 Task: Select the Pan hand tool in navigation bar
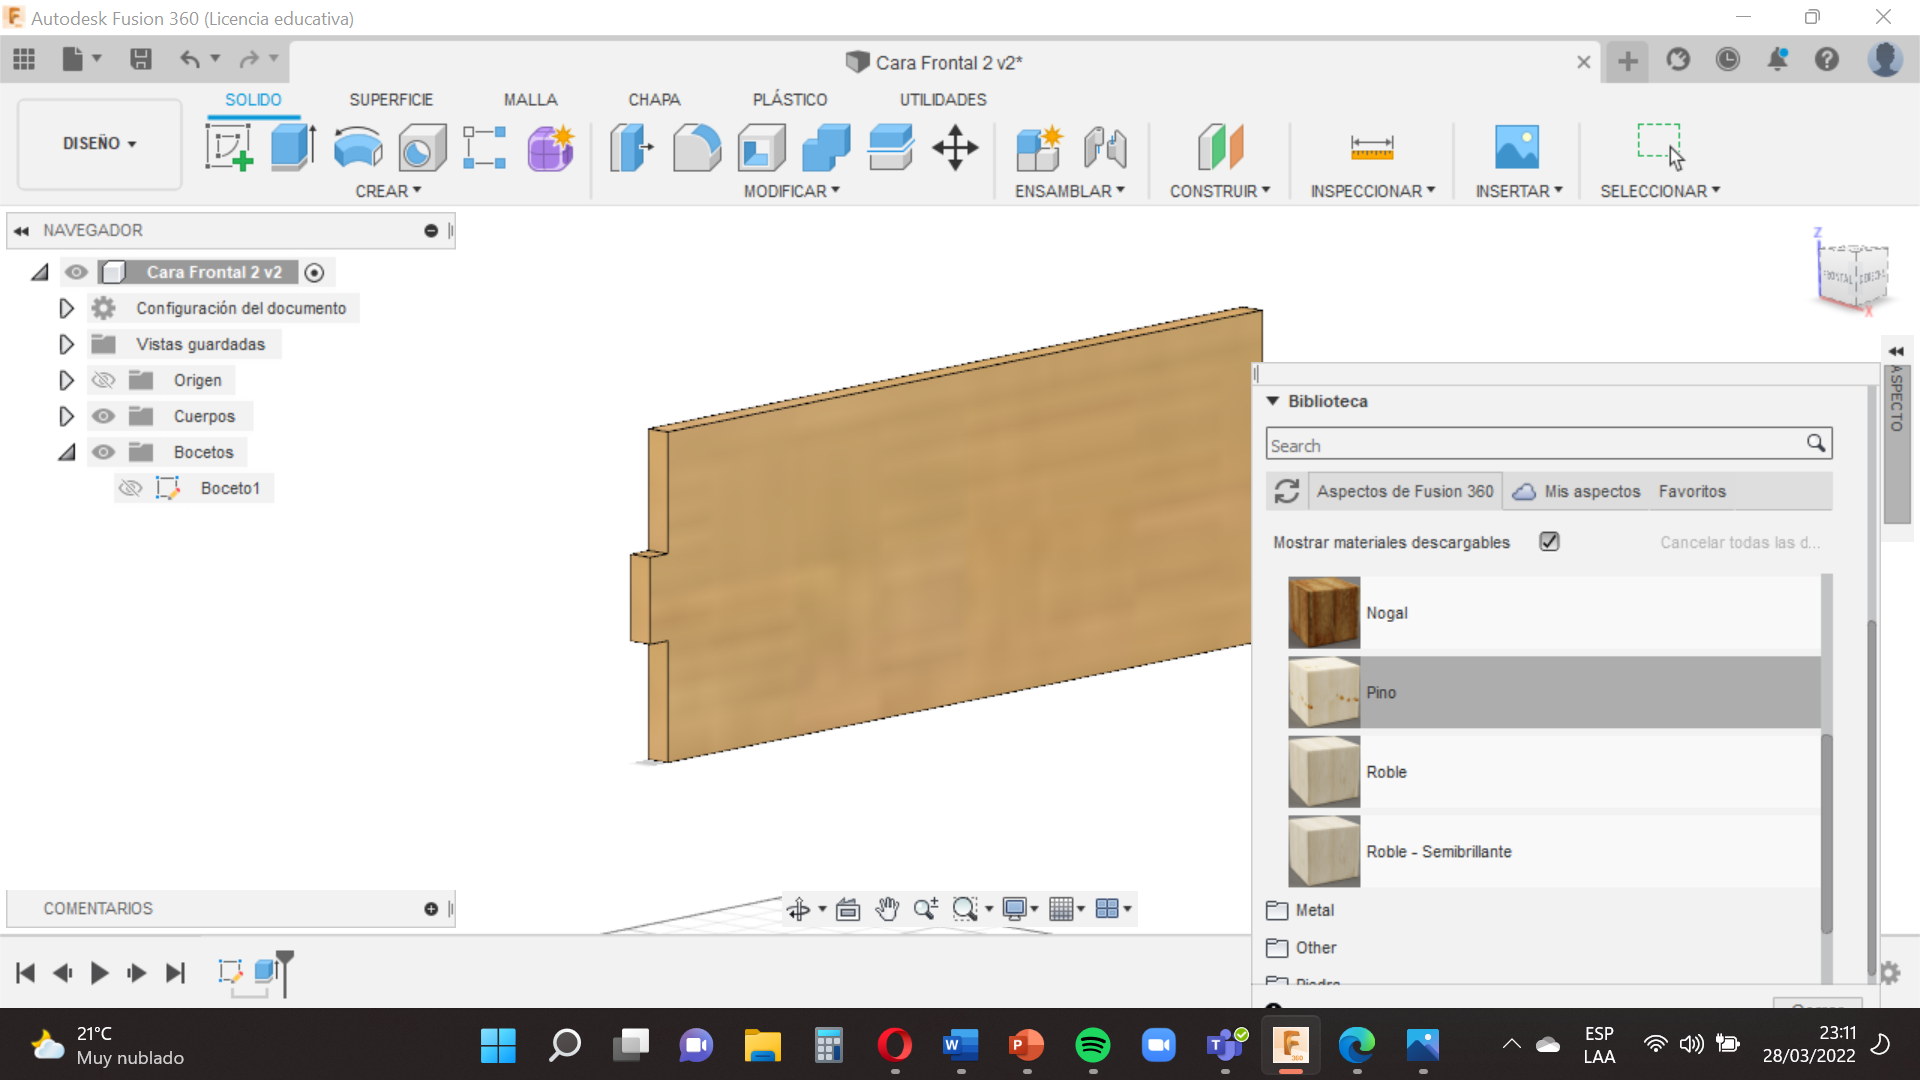[887, 908]
